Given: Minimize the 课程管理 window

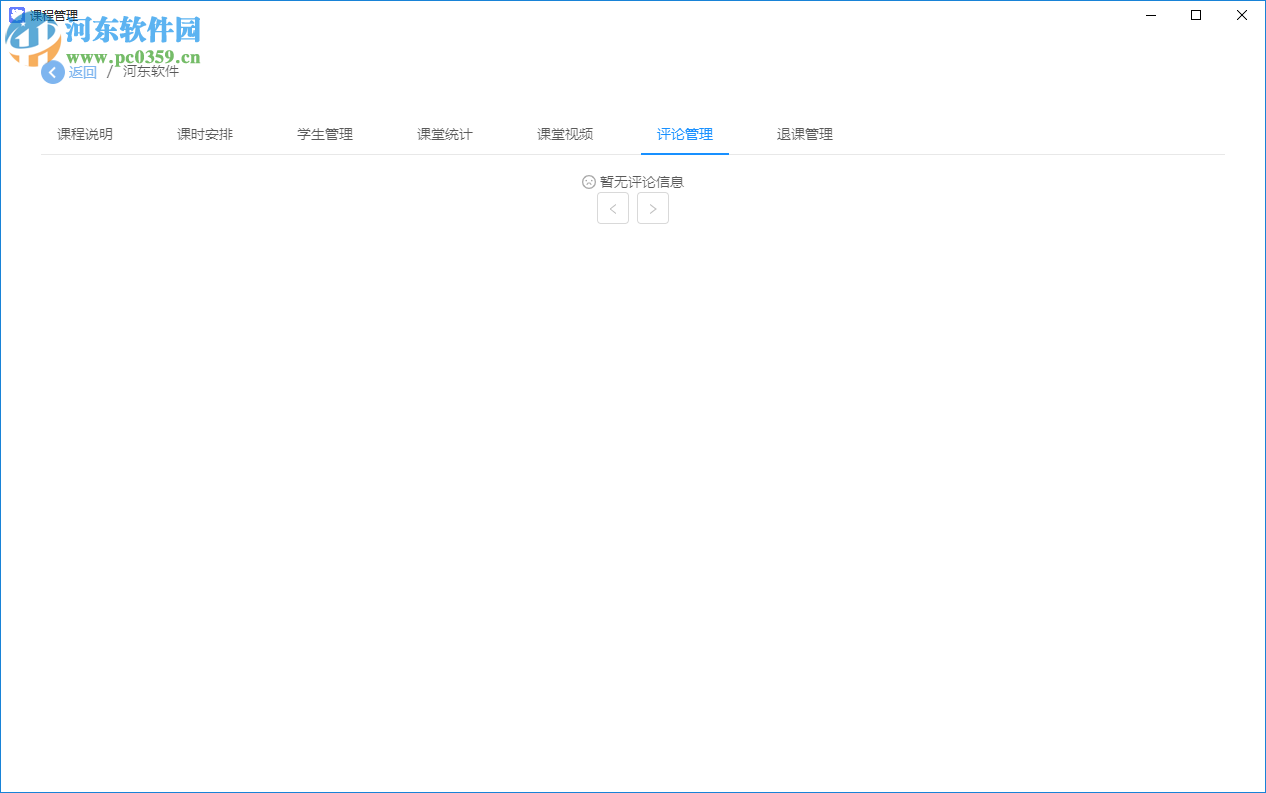Looking at the screenshot, I should [1150, 15].
